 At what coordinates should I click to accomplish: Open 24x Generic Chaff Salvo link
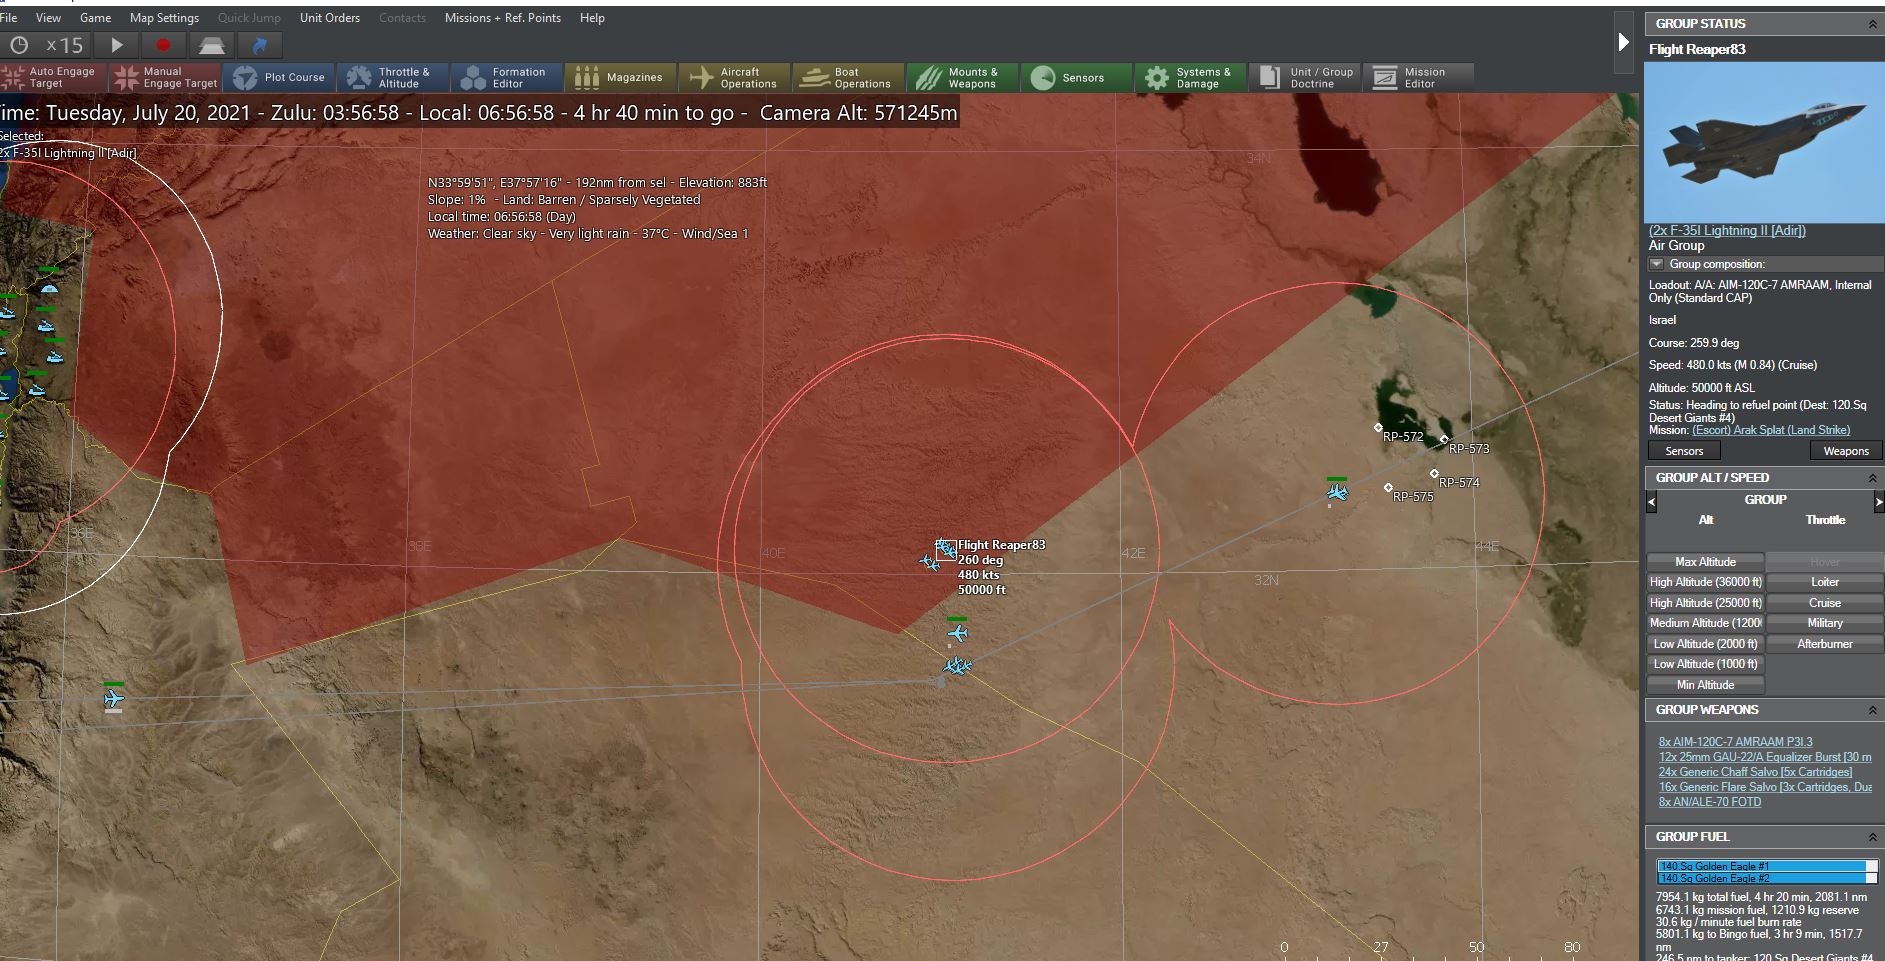[1755, 772]
